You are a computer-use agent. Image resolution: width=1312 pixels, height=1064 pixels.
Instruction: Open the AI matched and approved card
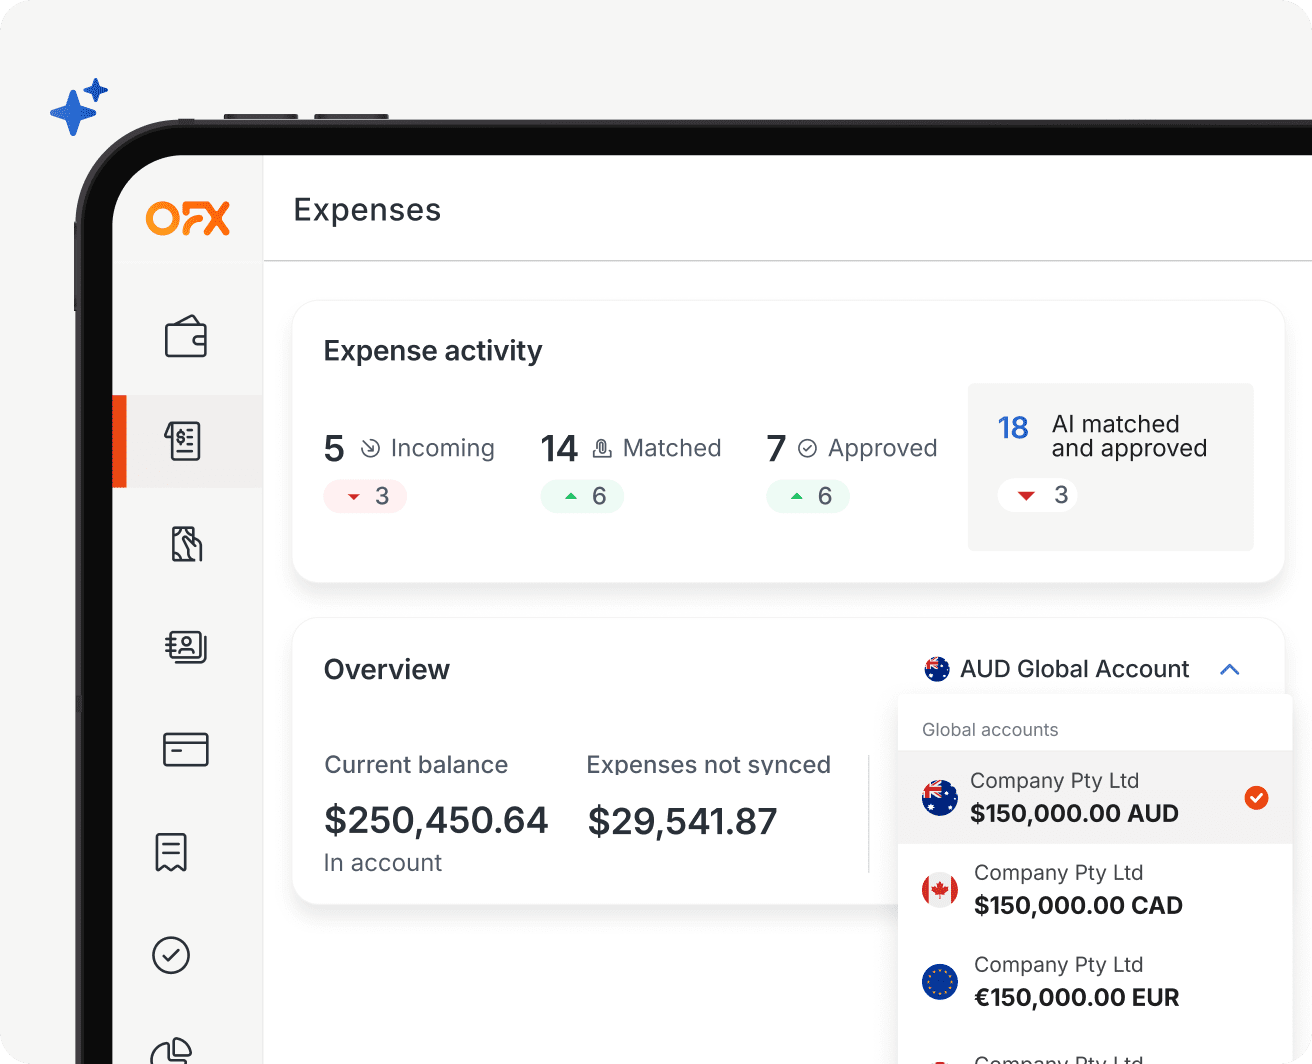1110,466
